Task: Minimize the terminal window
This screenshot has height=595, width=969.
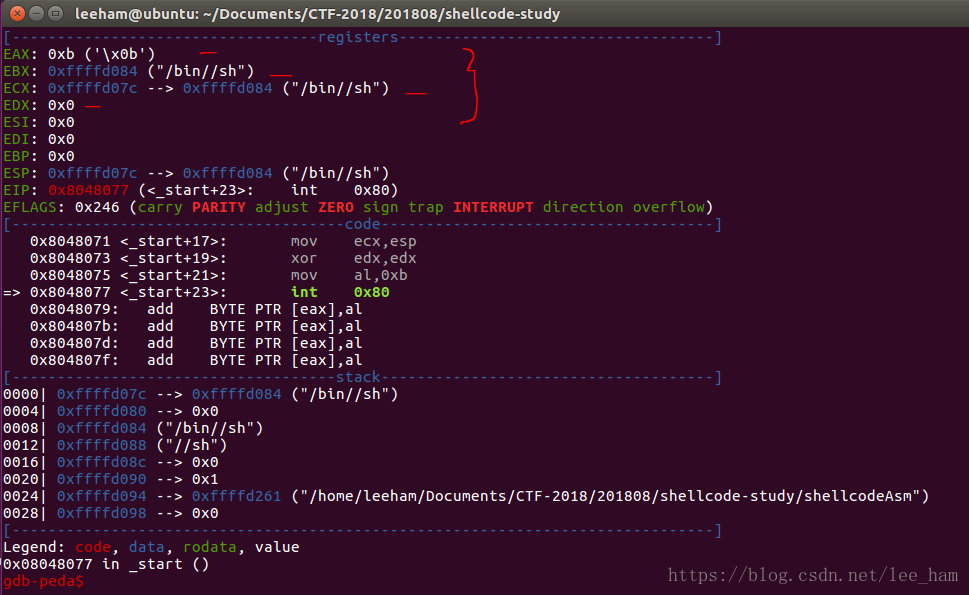Action: 37,13
